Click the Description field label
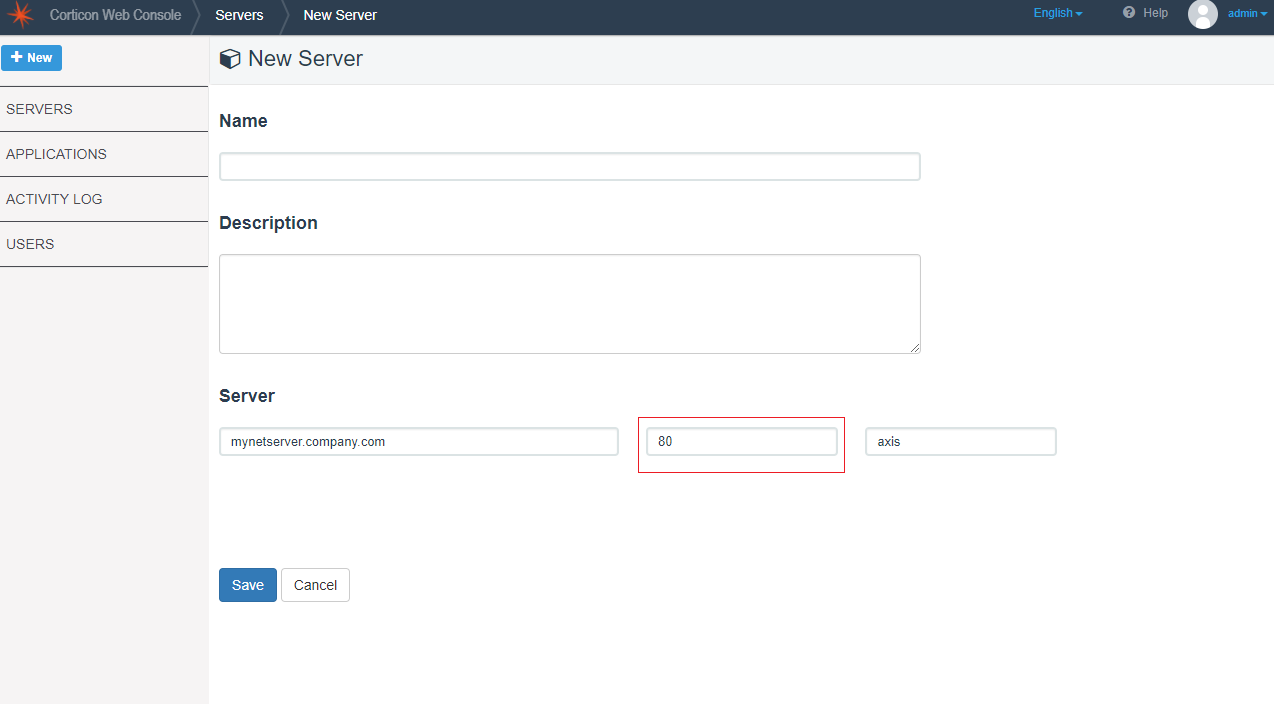This screenshot has height=704, width=1274. click(x=268, y=223)
